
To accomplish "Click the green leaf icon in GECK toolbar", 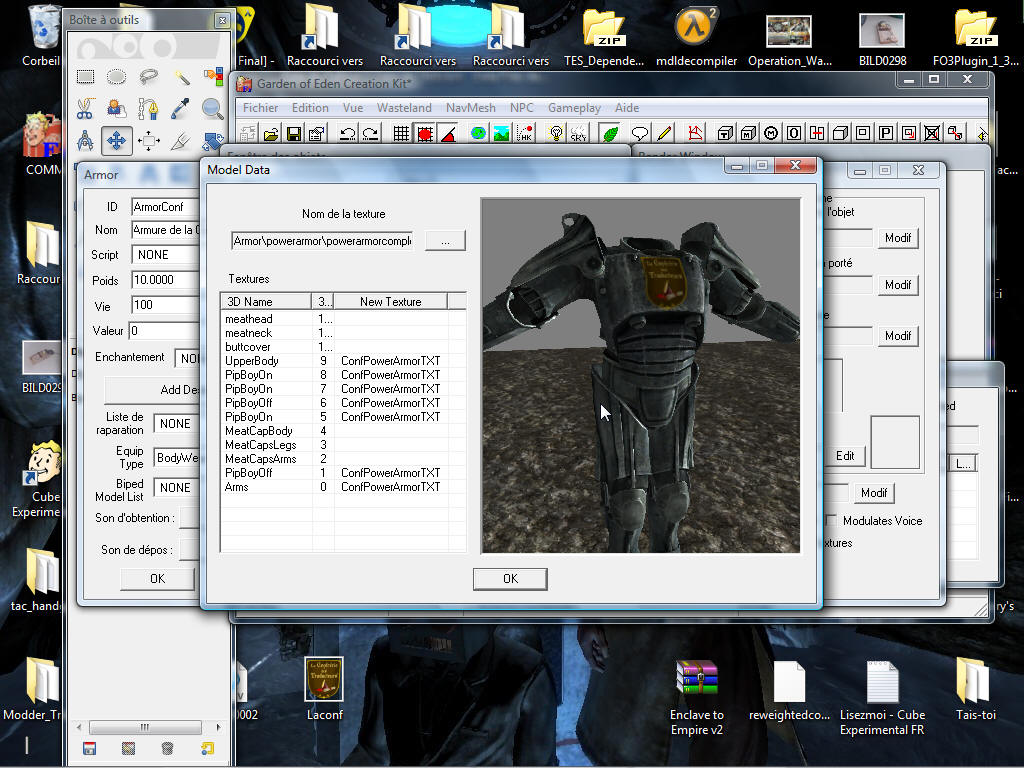I will click(610, 134).
